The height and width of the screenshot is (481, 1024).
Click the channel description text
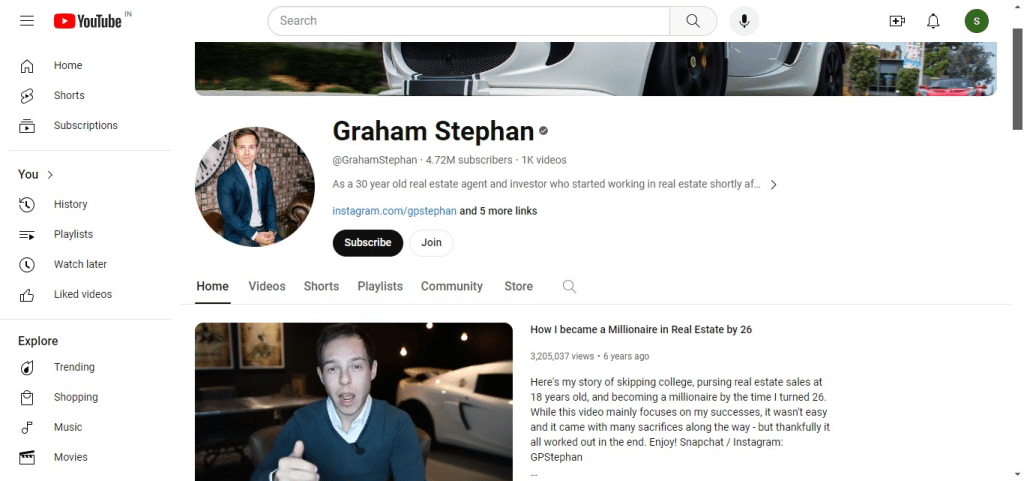pos(547,185)
